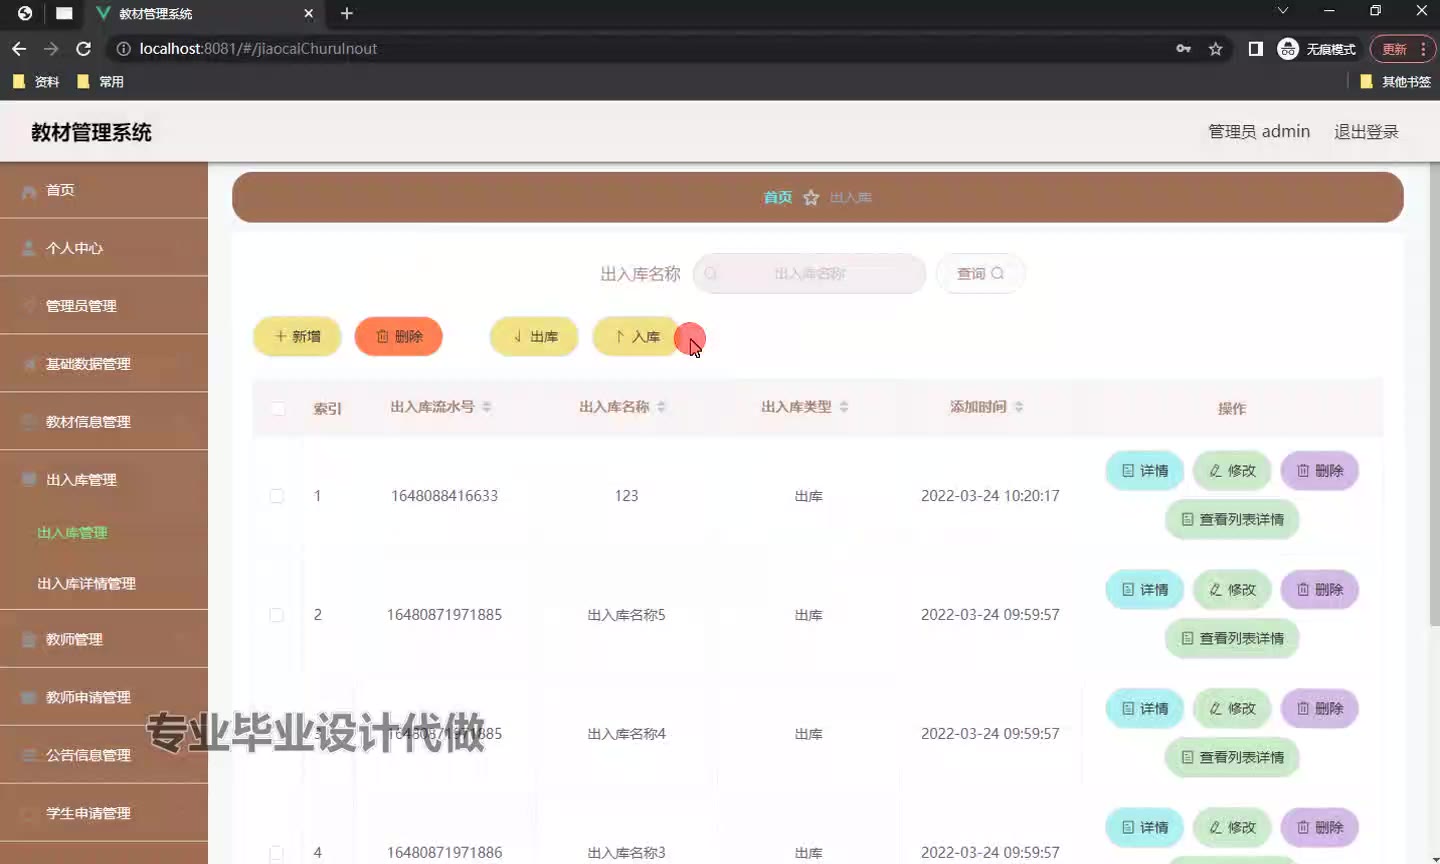Viewport: 1440px width, 864px height.
Task: Open the 资料 bookmarks folder
Action: pos(36,82)
